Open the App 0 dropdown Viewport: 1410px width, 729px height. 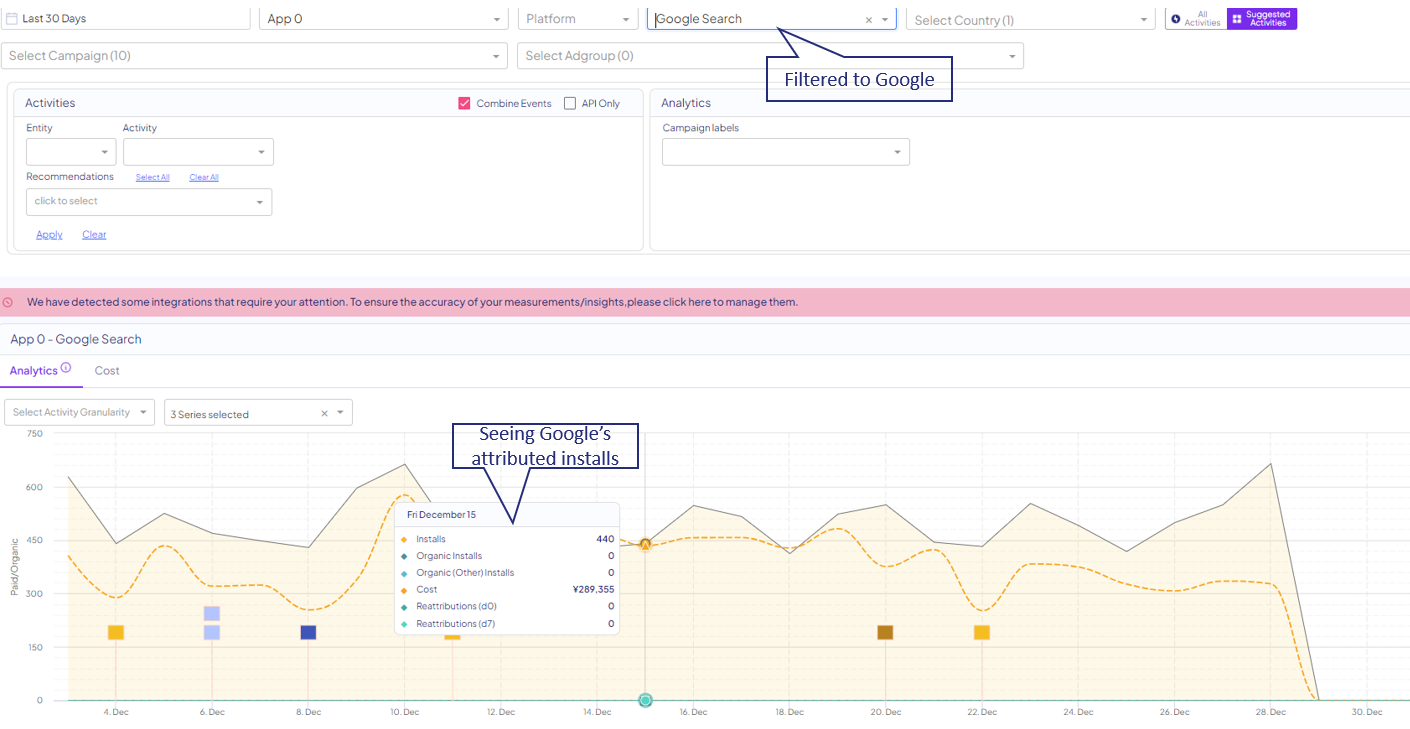tap(385, 19)
